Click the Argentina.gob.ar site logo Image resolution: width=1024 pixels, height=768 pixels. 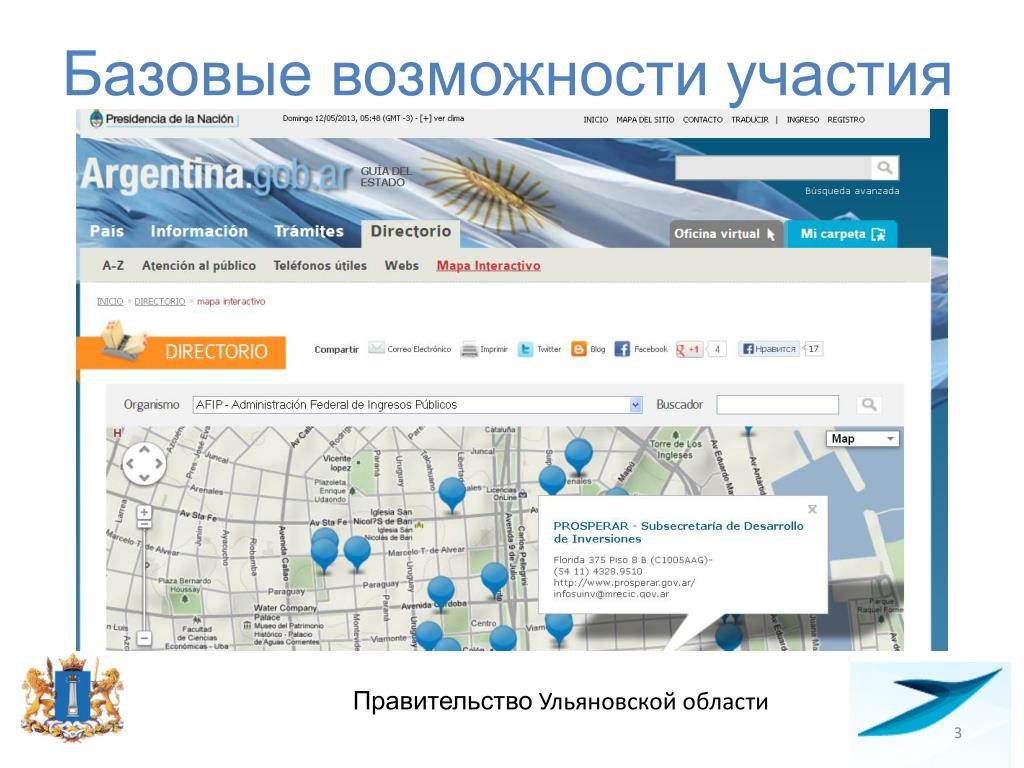(x=217, y=175)
